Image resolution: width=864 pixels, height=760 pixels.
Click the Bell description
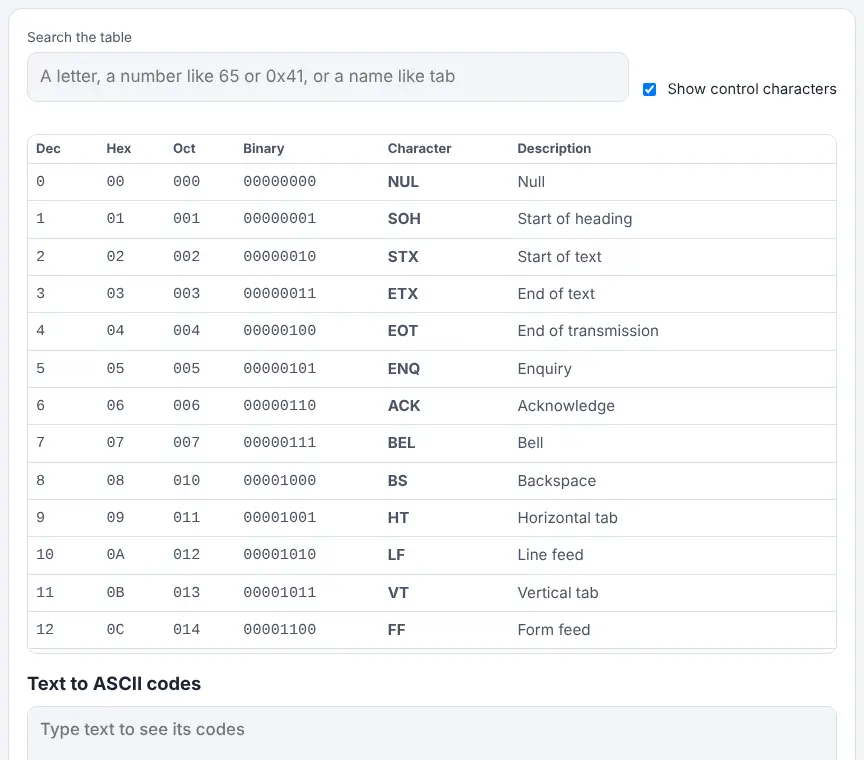[530, 443]
